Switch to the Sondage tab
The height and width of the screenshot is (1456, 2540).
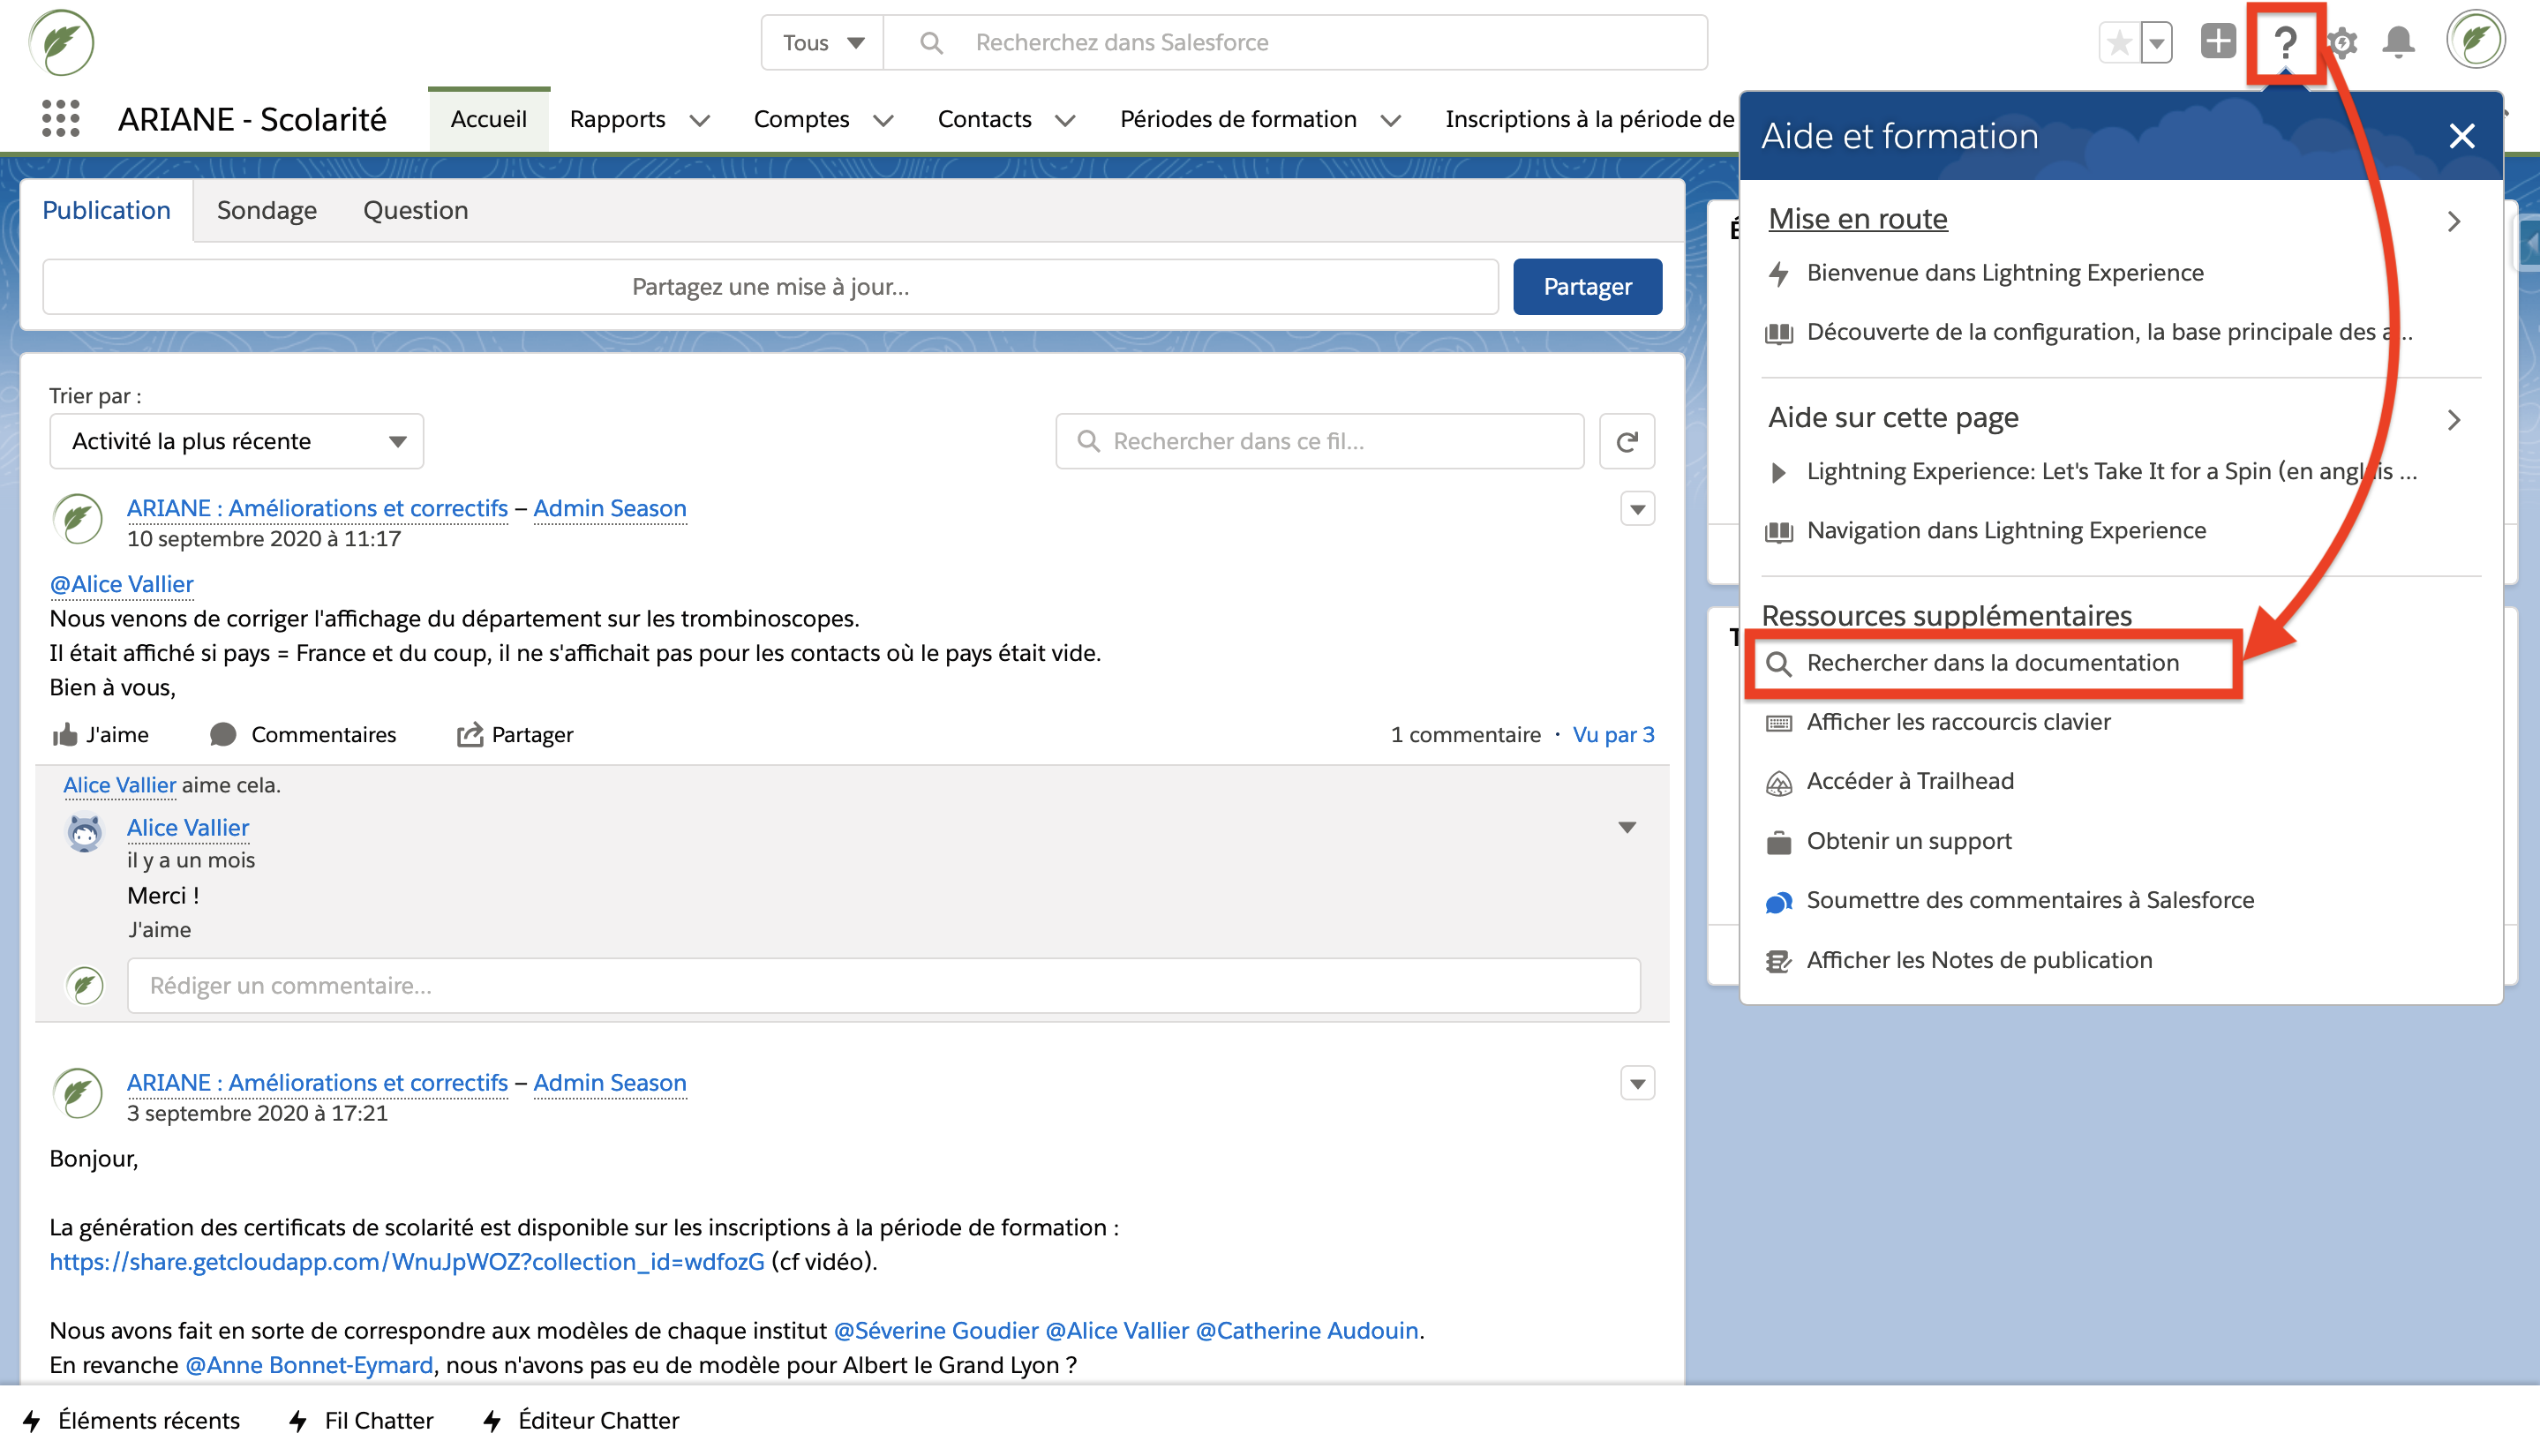coord(266,210)
